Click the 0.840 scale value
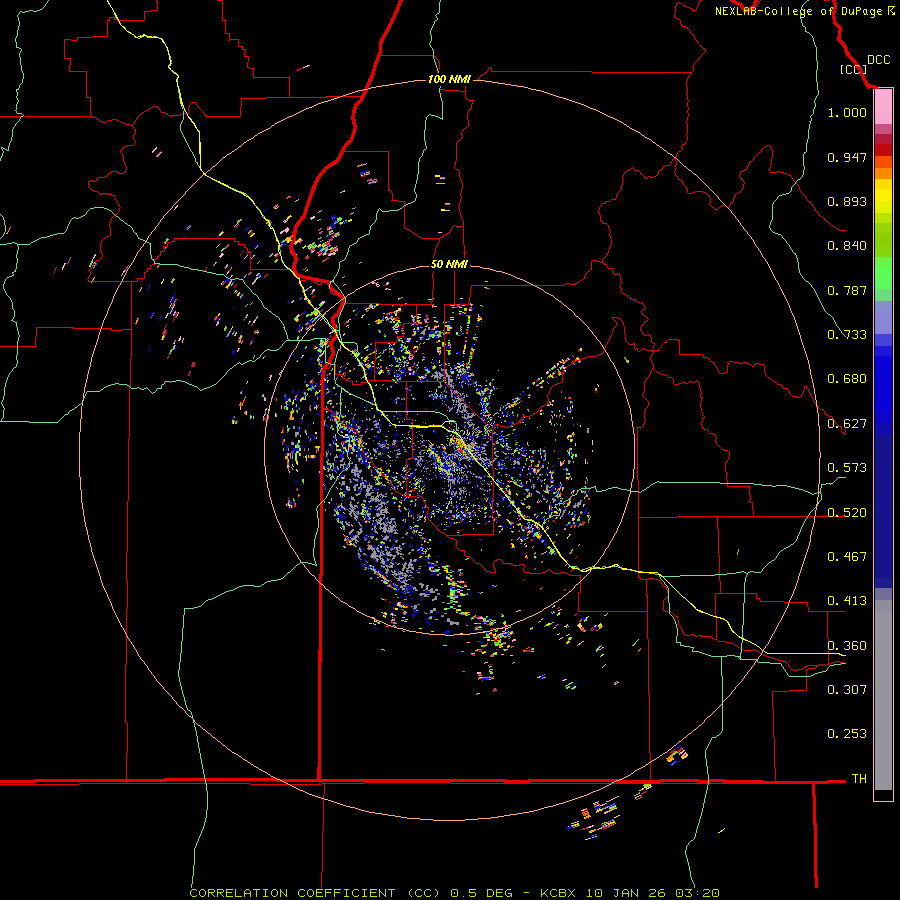900x900 pixels. point(847,246)
